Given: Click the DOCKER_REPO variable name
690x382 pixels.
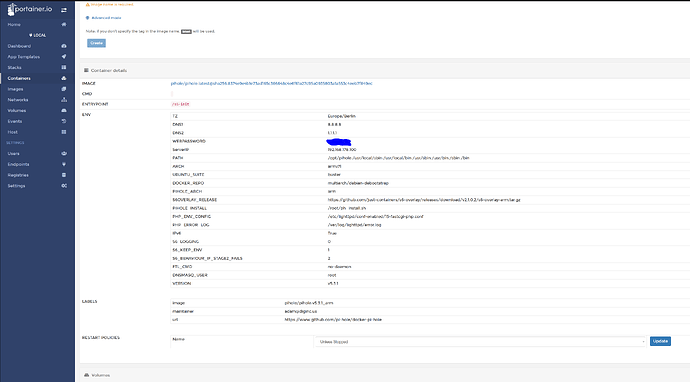Looking at the screenshot, I should click(188, 183).
